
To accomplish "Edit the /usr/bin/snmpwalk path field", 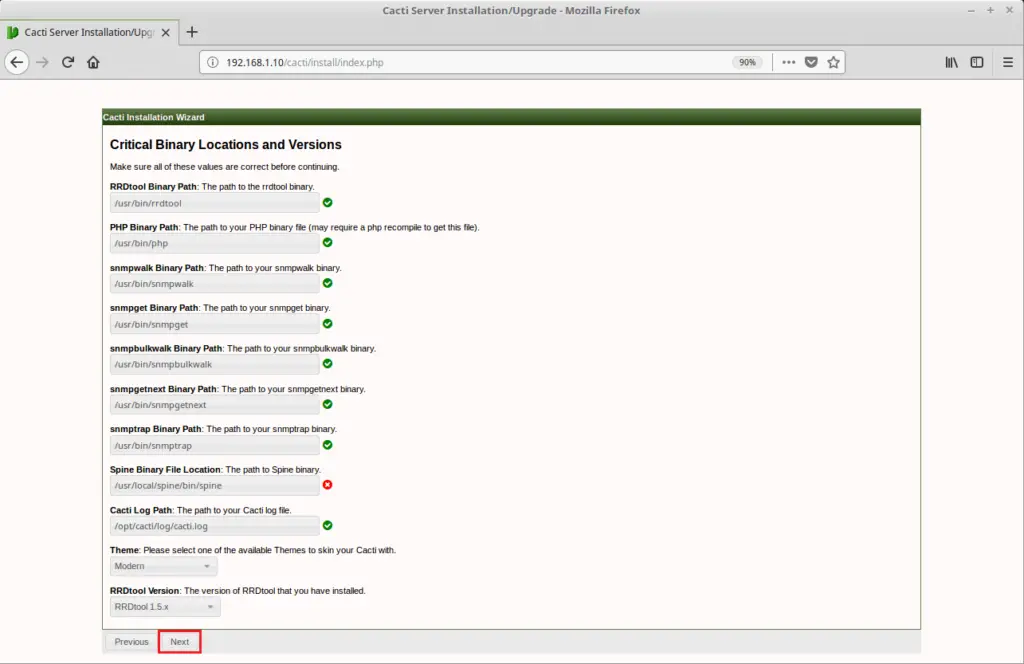I will point(214,283).
